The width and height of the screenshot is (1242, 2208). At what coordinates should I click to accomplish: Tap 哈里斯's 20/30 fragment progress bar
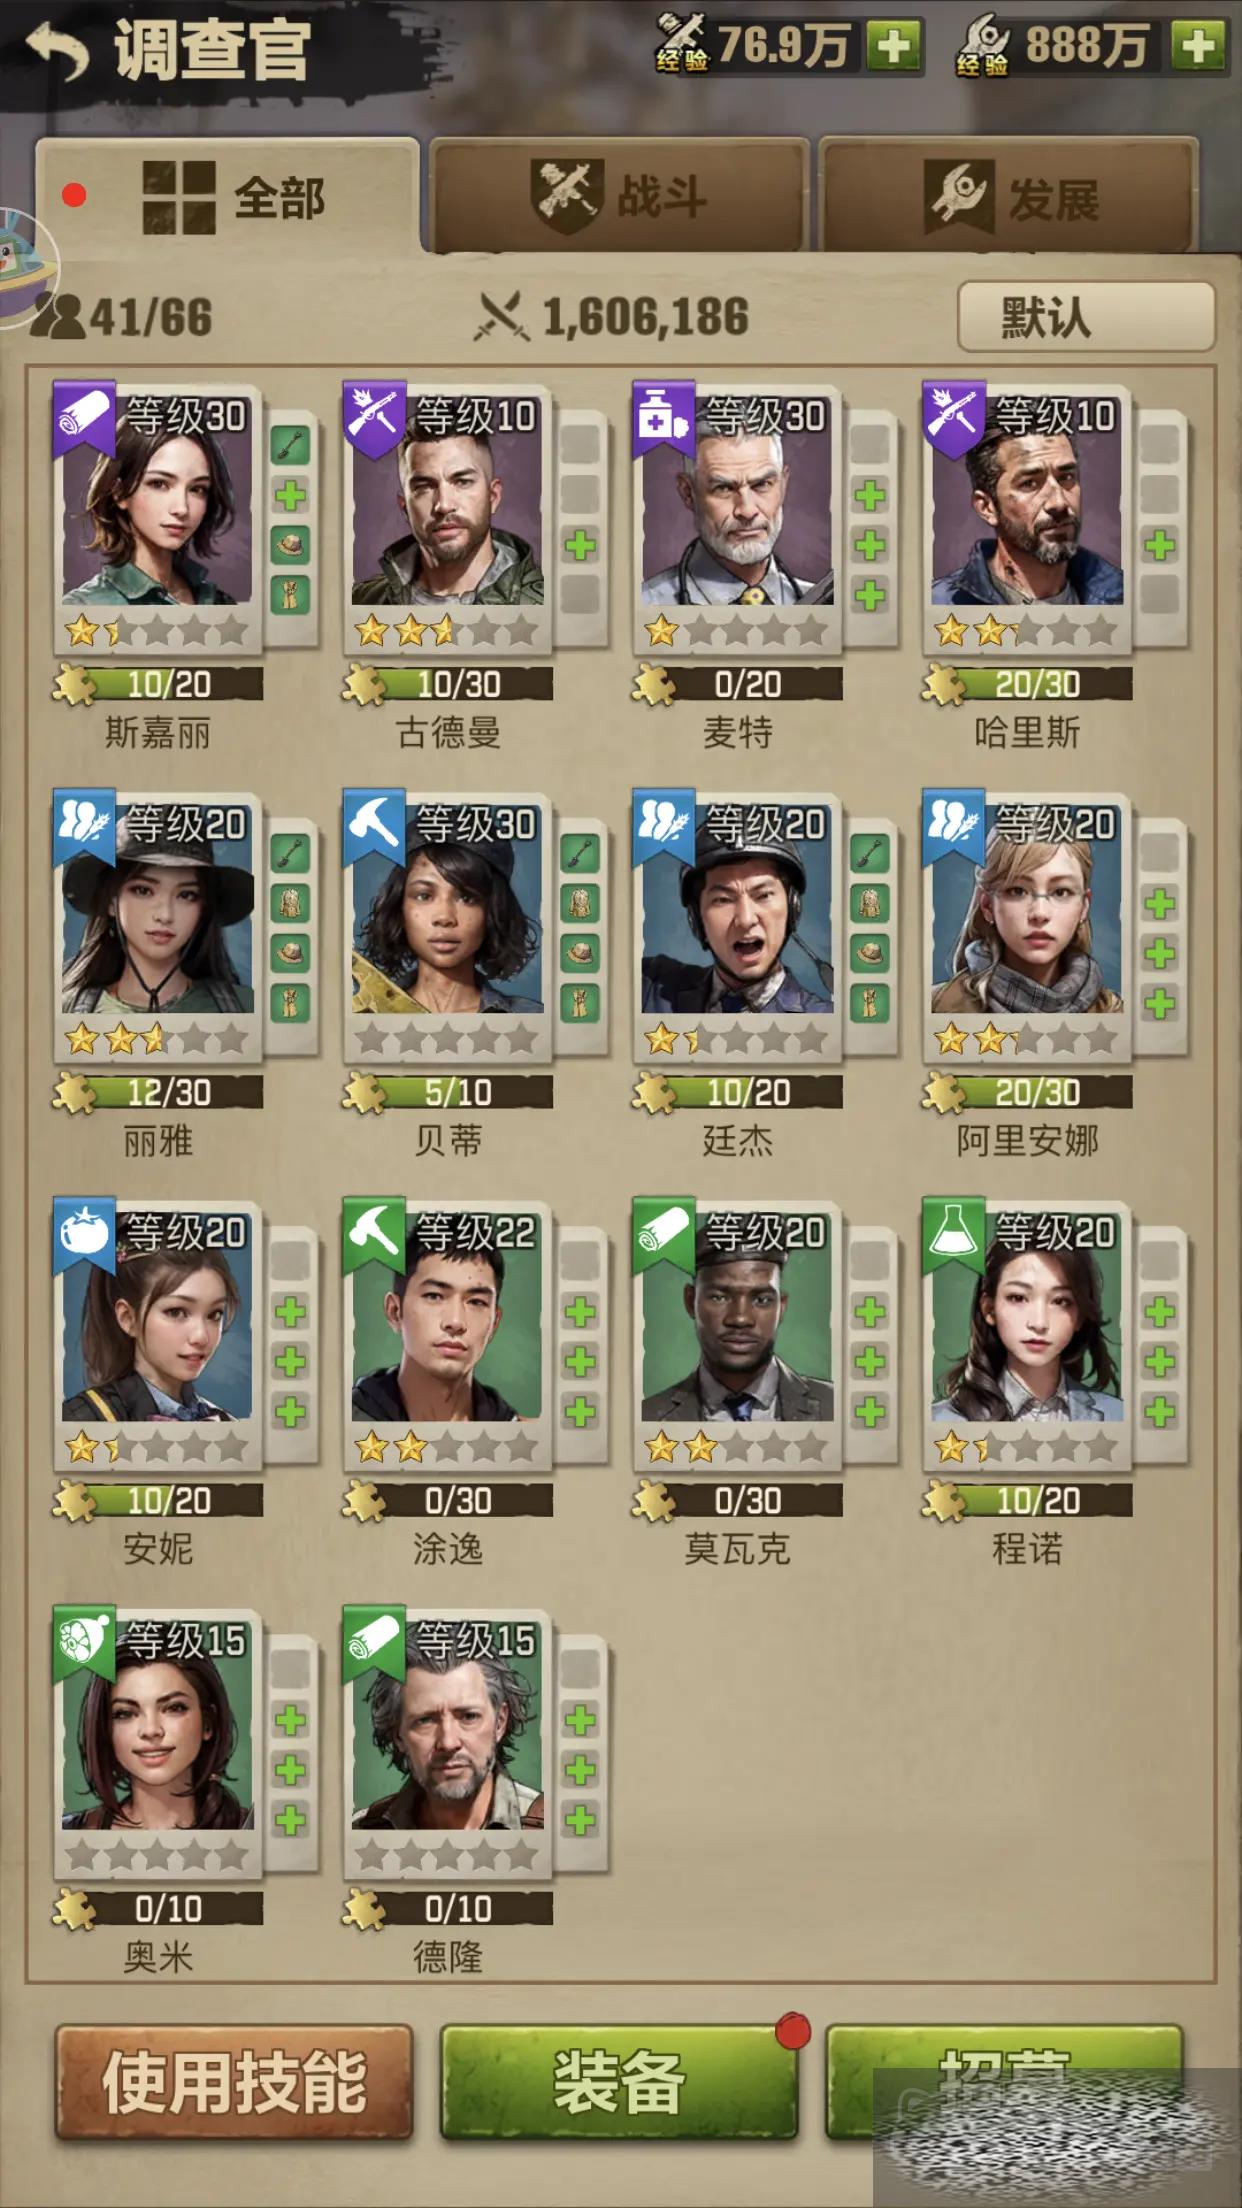[1028, 684]
